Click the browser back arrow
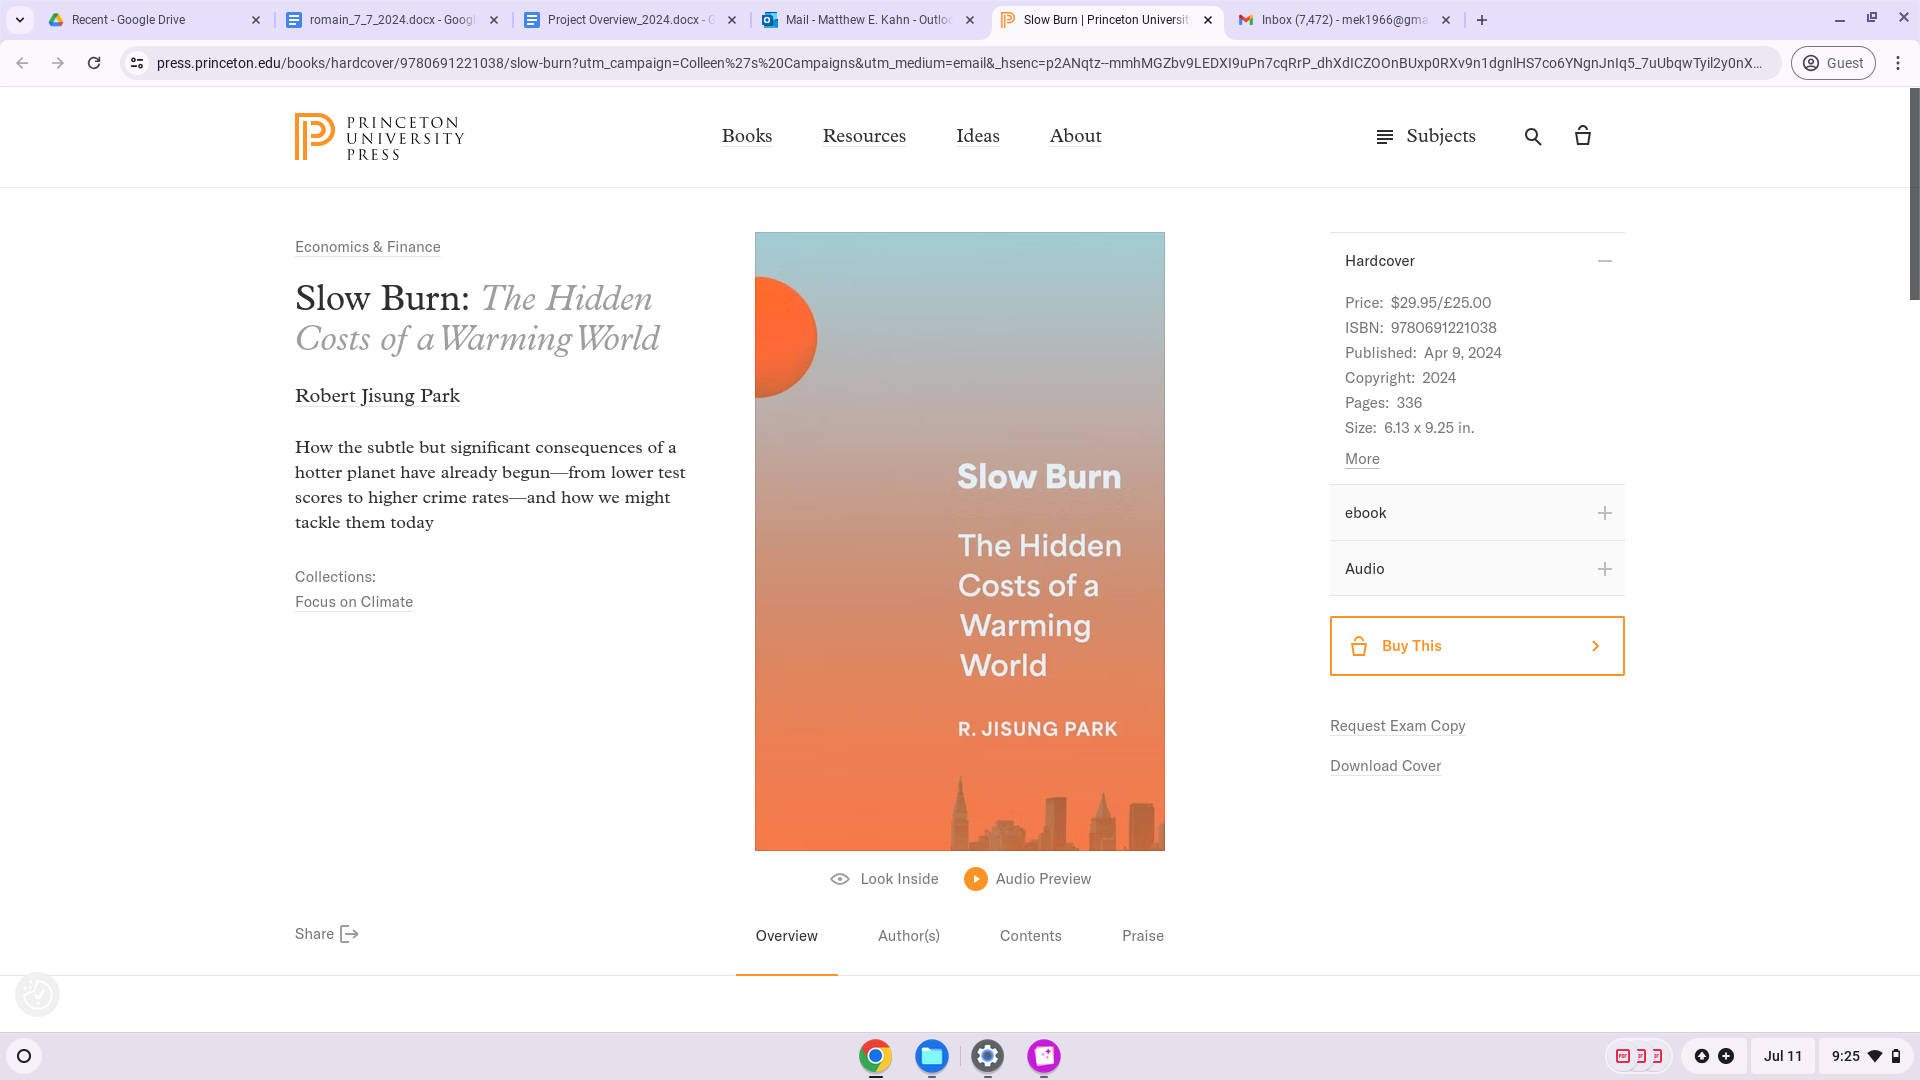Screen dimensions: 1920x1080 pyautogui.click(x=22, y=63)
